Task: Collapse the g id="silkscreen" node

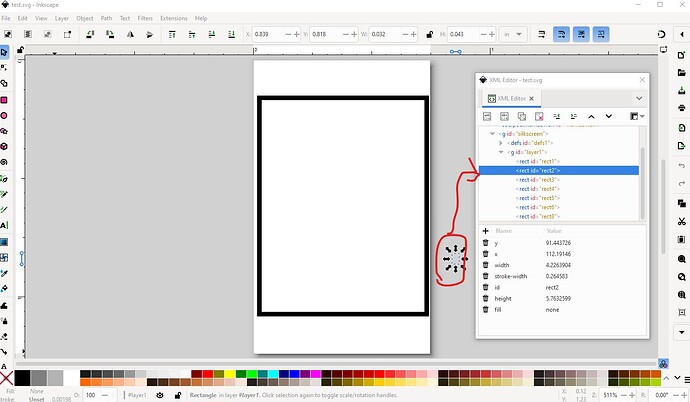Action: (x=492, y=134)
